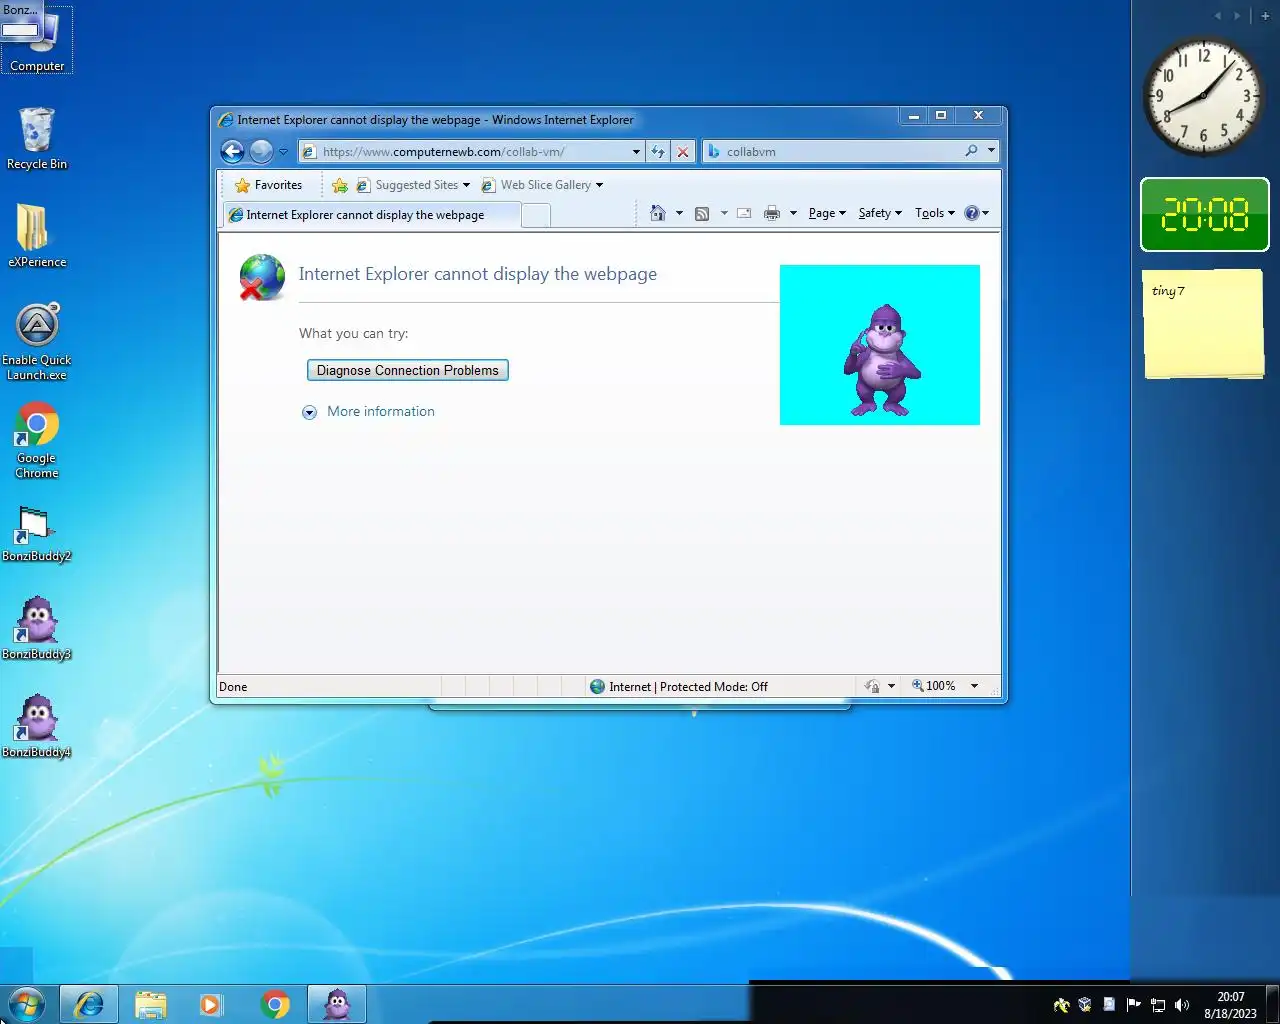This screenshot has height=1024, width=1280.
Task: Click Internet Explorer taskbar button
Action: coord(89,1004)
